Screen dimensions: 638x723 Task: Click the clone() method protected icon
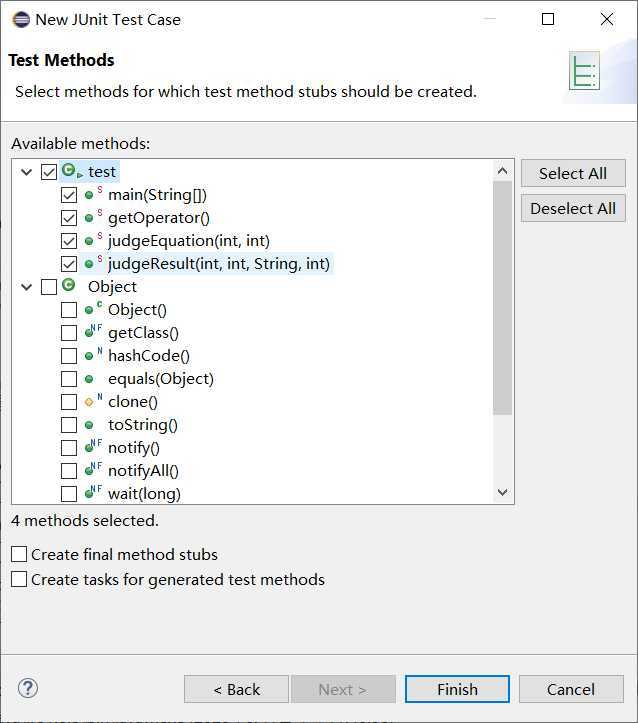(x=90, y=402)
